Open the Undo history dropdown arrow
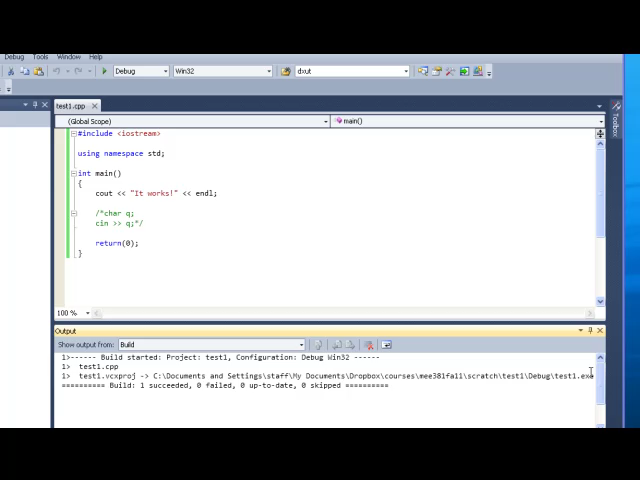This screenshot has width=640, height=480. click(x=67, y=71)
